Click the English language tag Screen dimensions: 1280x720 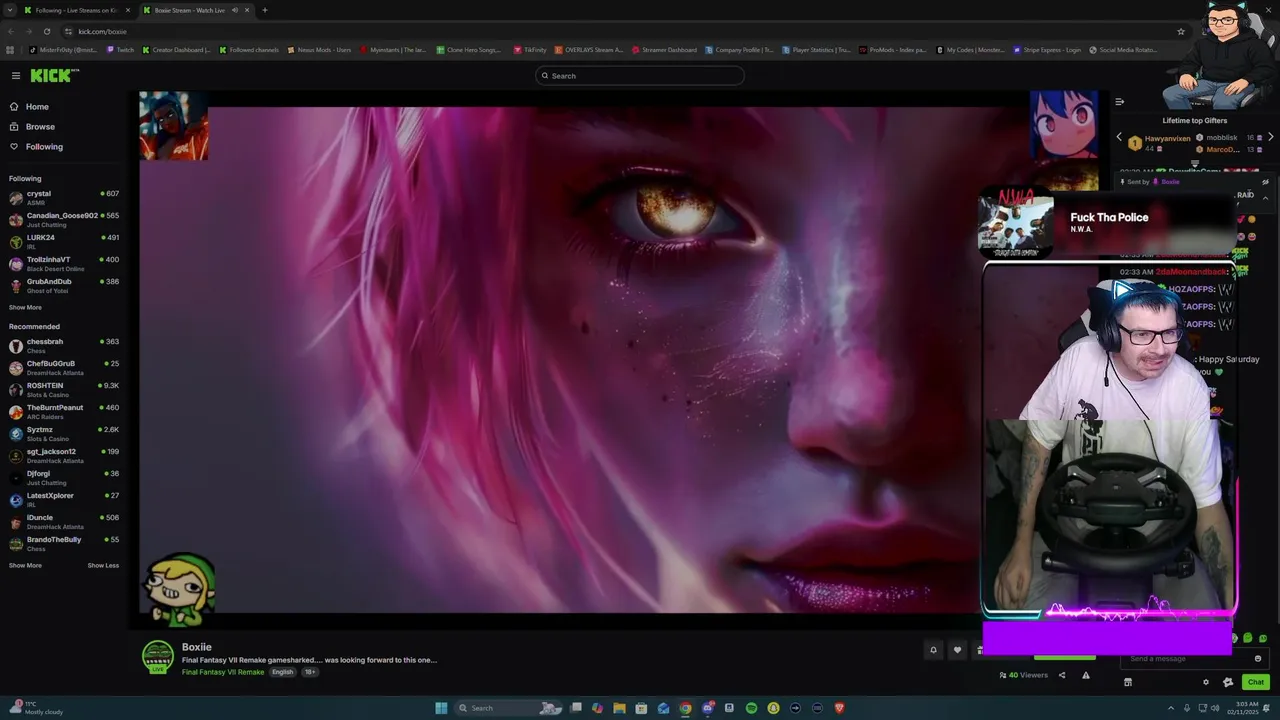(x=283, y=672)
